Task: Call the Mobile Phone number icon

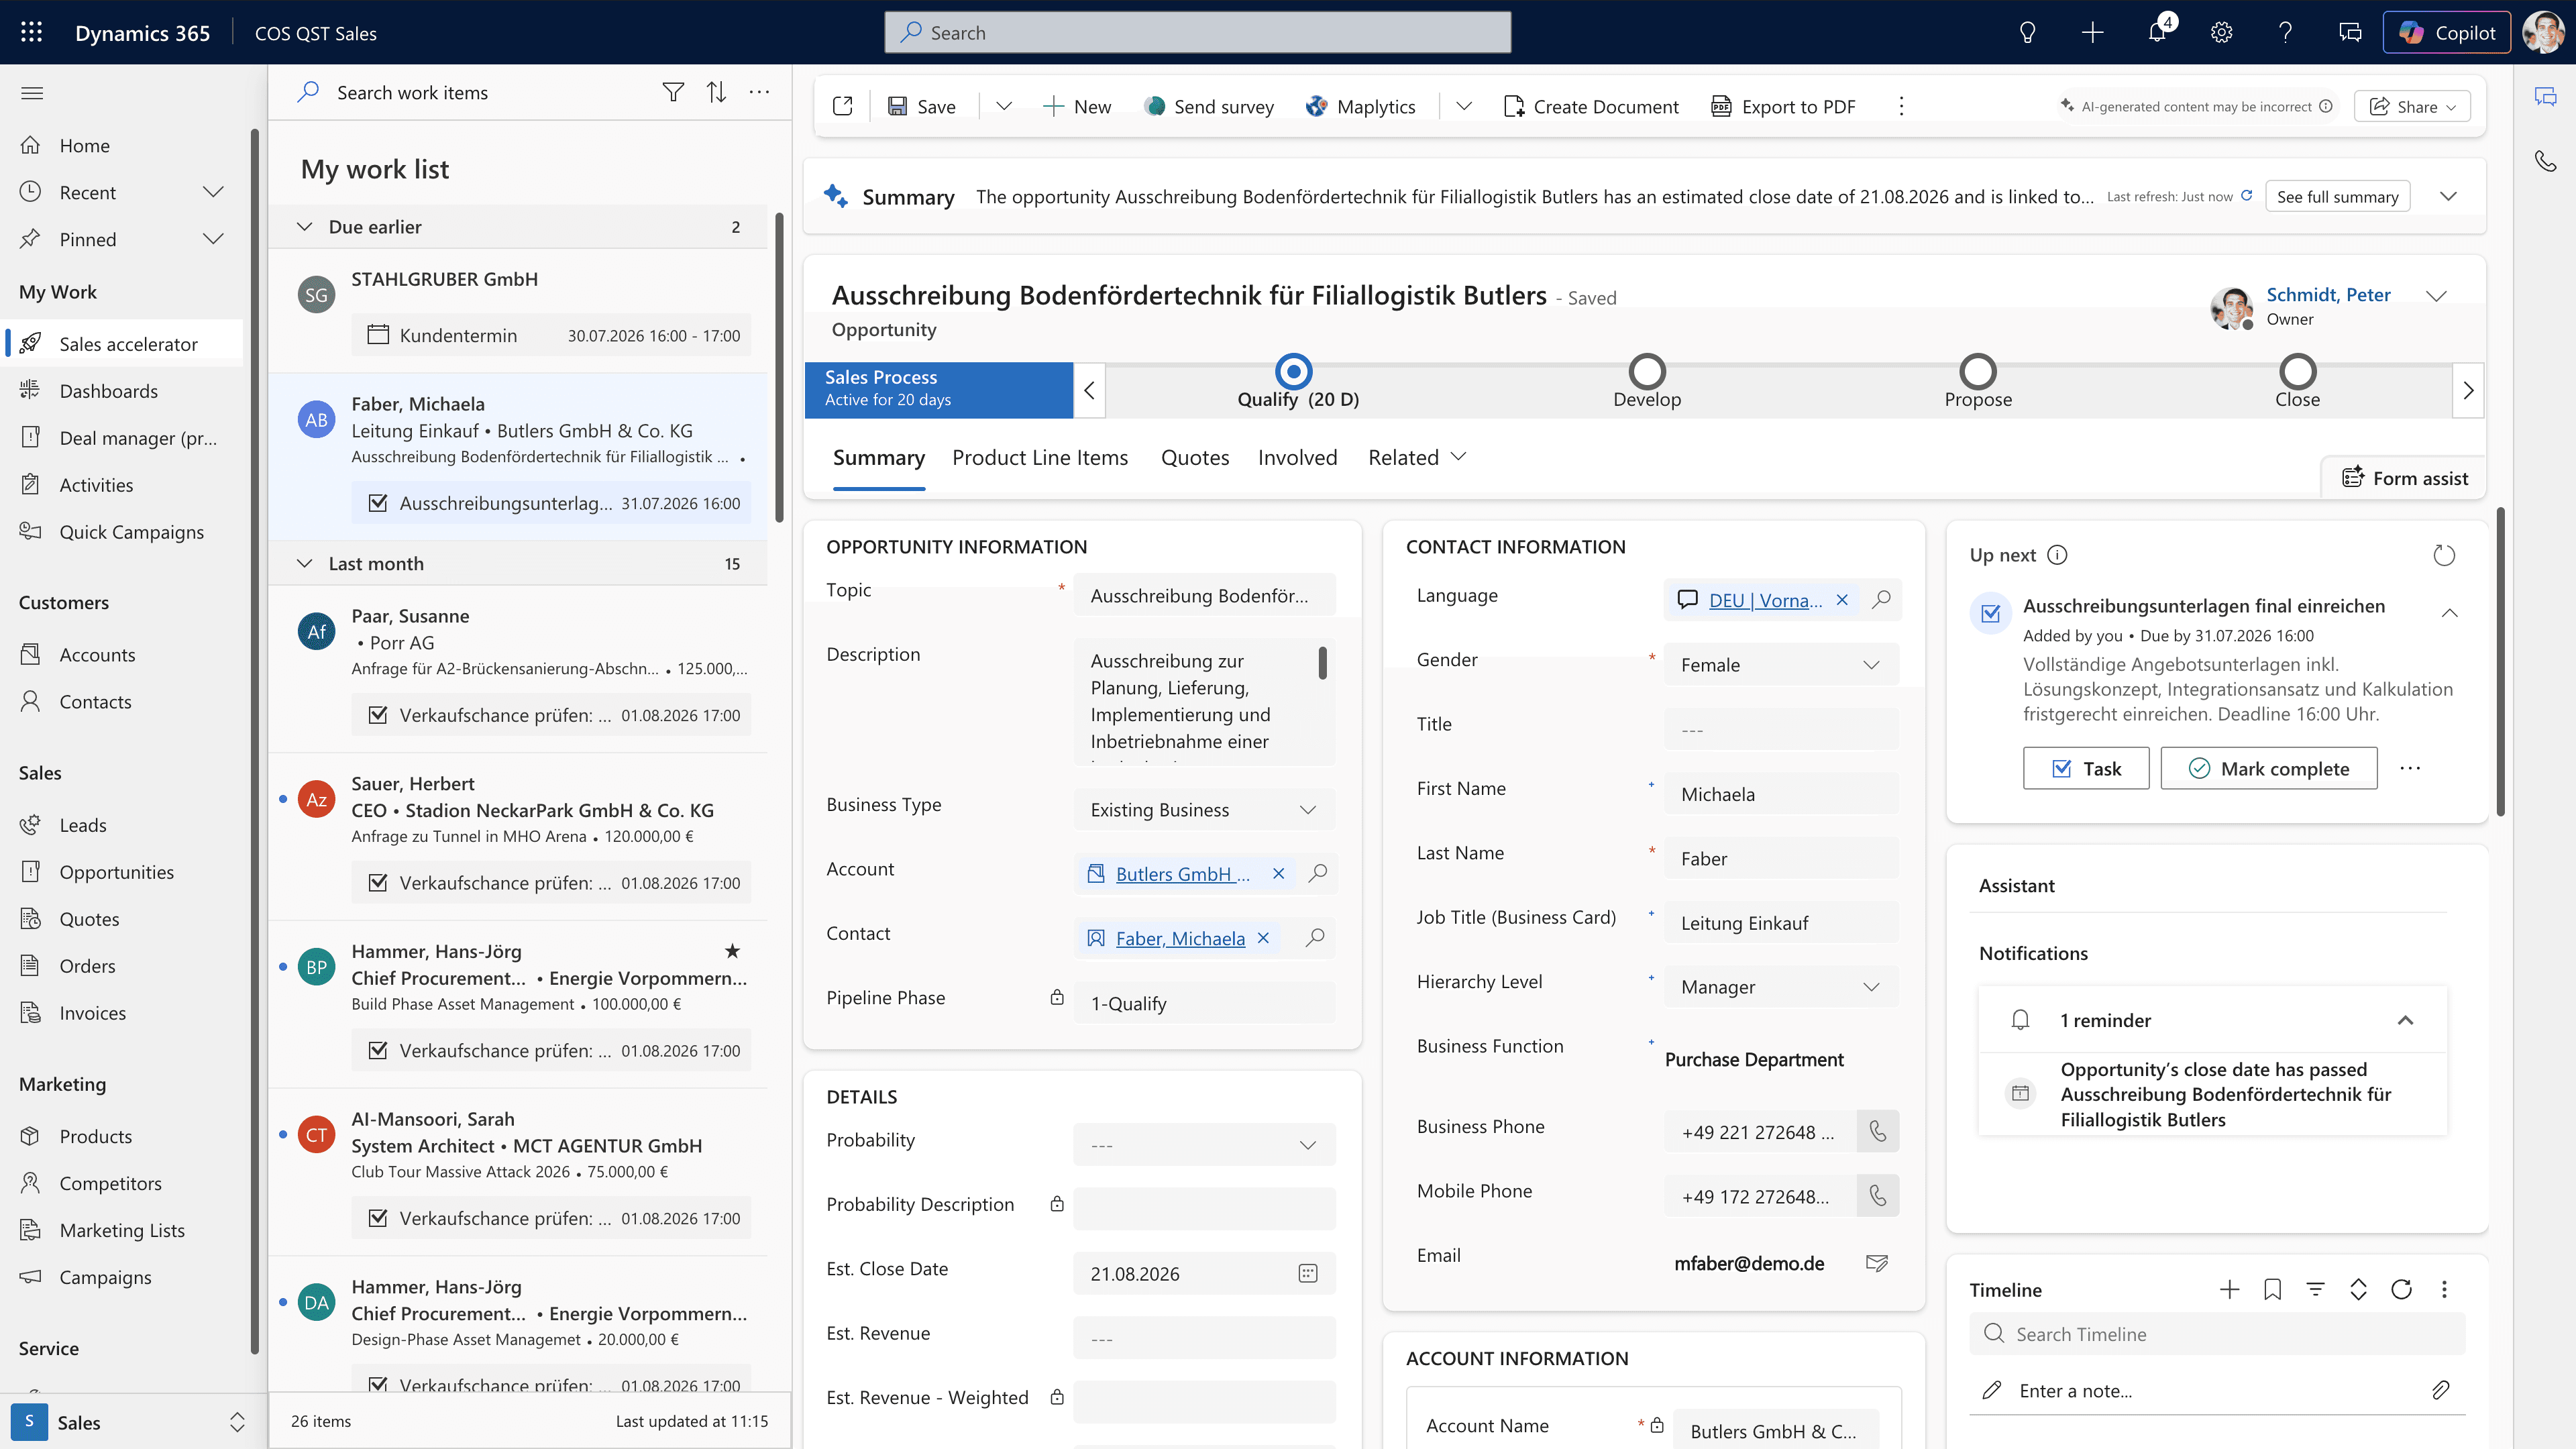Action: 1877,1195
